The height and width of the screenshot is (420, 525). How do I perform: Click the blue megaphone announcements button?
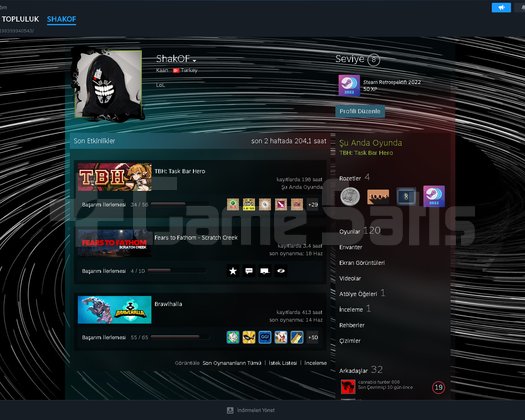tap(501, 7)
